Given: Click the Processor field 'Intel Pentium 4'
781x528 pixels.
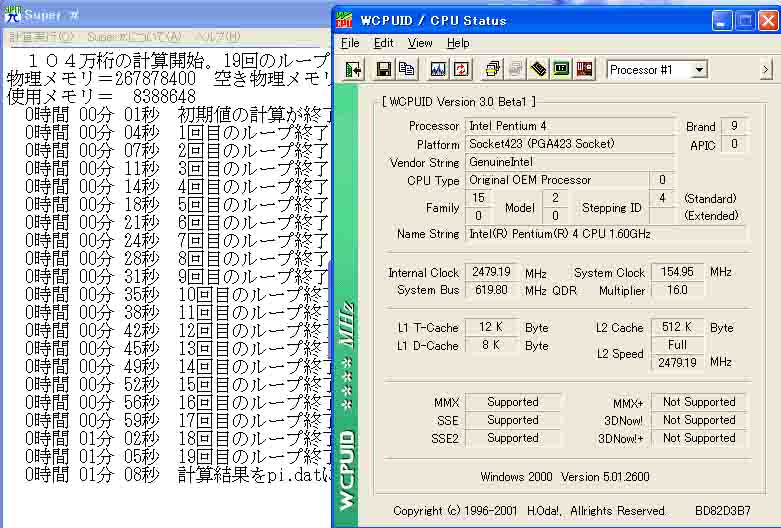Looking at the screenshot, I should [569, 126].
